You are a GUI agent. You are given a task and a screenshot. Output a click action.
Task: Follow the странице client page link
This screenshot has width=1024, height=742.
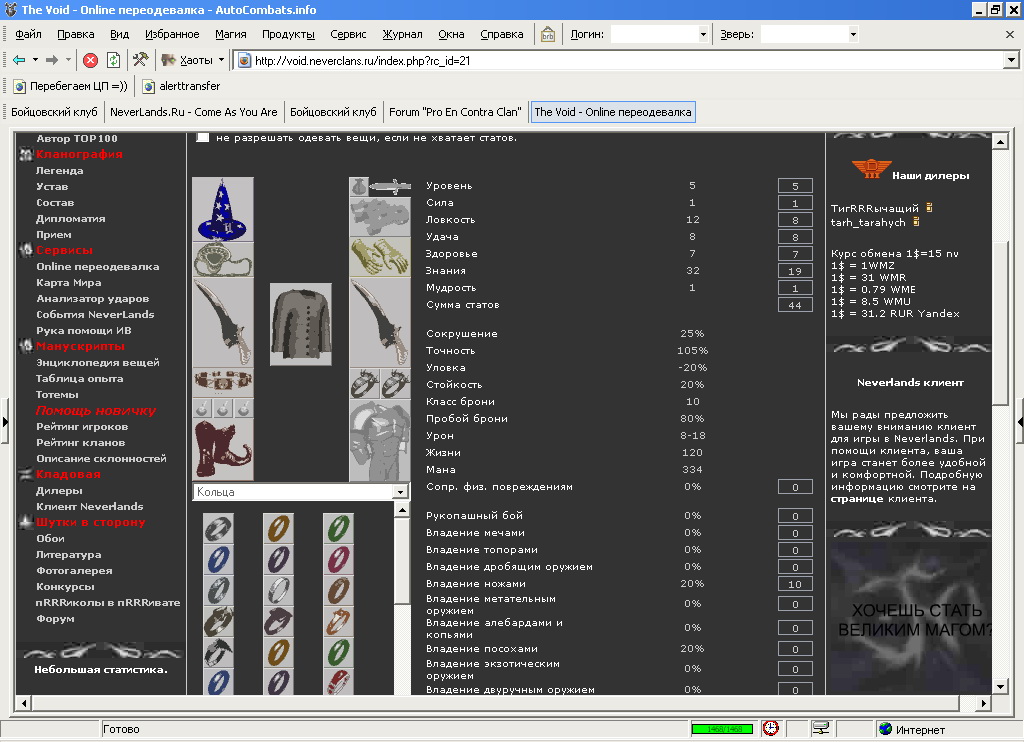coord(857,499)
